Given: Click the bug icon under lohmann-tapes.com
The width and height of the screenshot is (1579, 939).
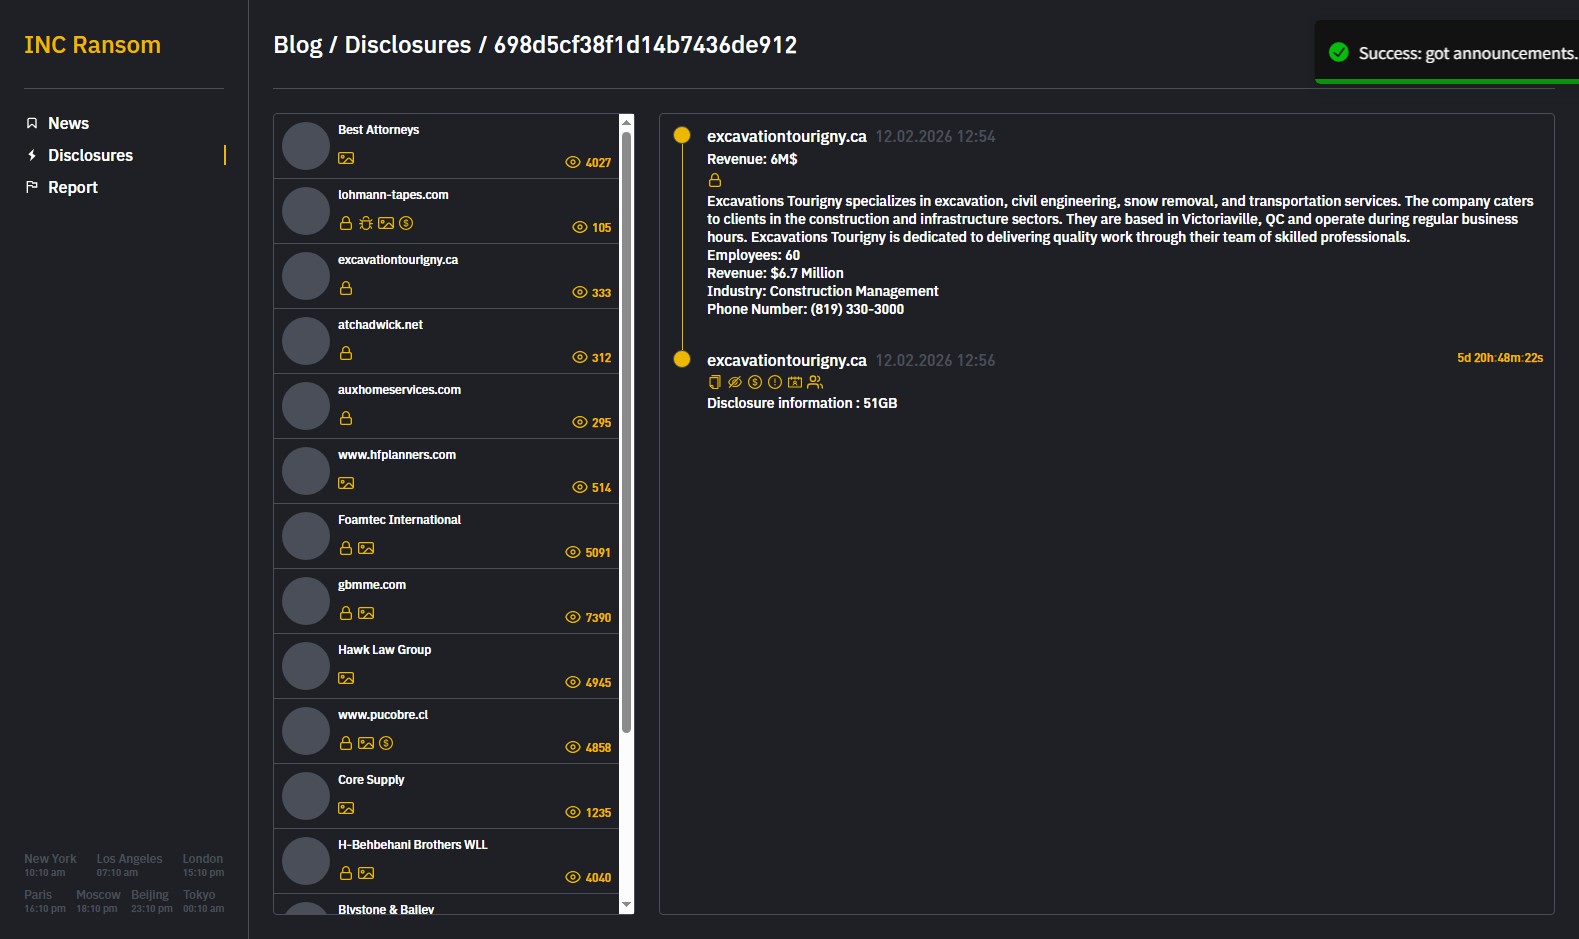Looking at the screenshot, I should (366, 223).
